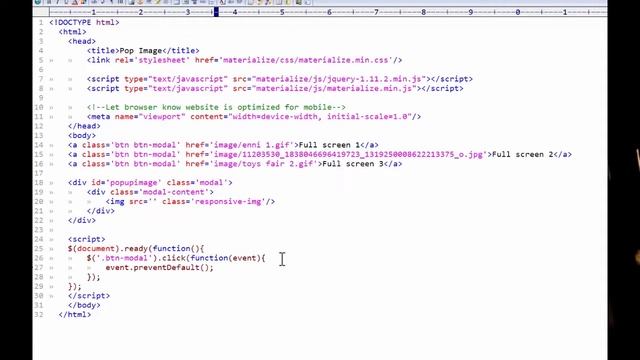Image resolution: width=640 pixels, height=360 pixels.
Task: Click the closing '</head>' tag
Action: pos(84,126)
